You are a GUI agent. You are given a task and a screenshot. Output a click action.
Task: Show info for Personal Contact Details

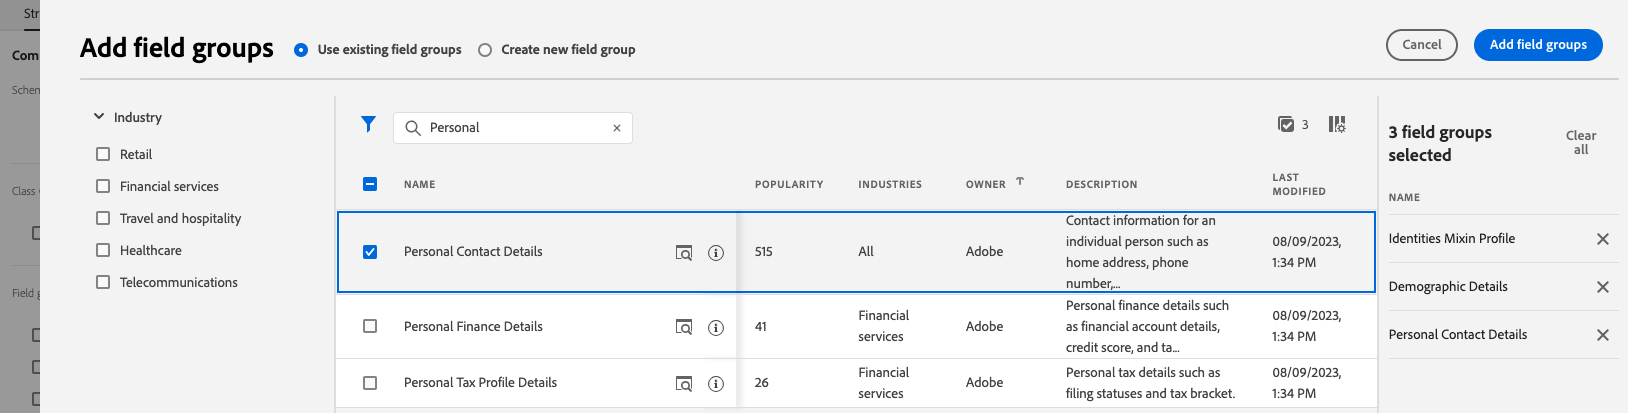[x=716, y=253]
